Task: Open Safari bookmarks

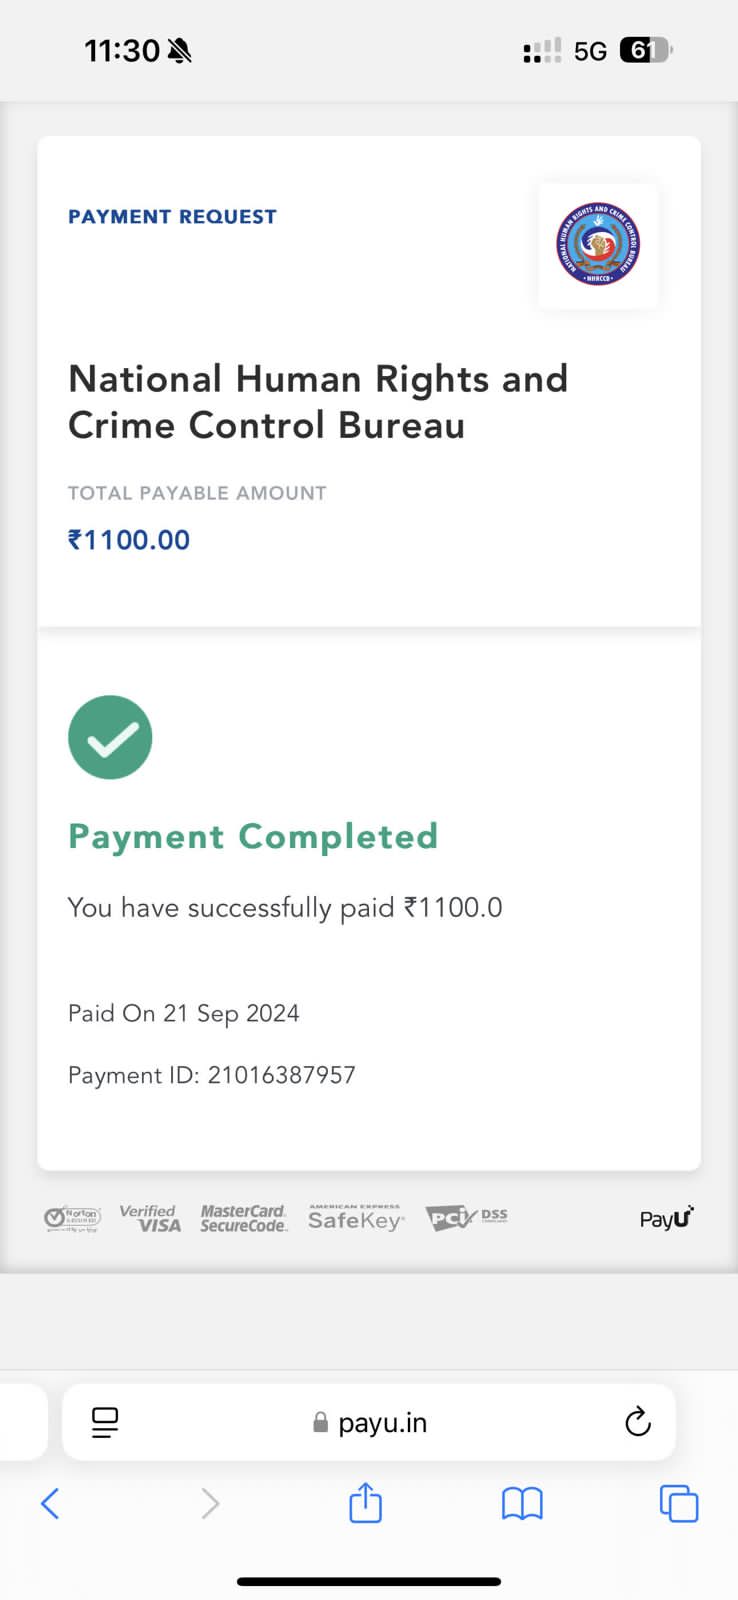Action: [522, 1503]
